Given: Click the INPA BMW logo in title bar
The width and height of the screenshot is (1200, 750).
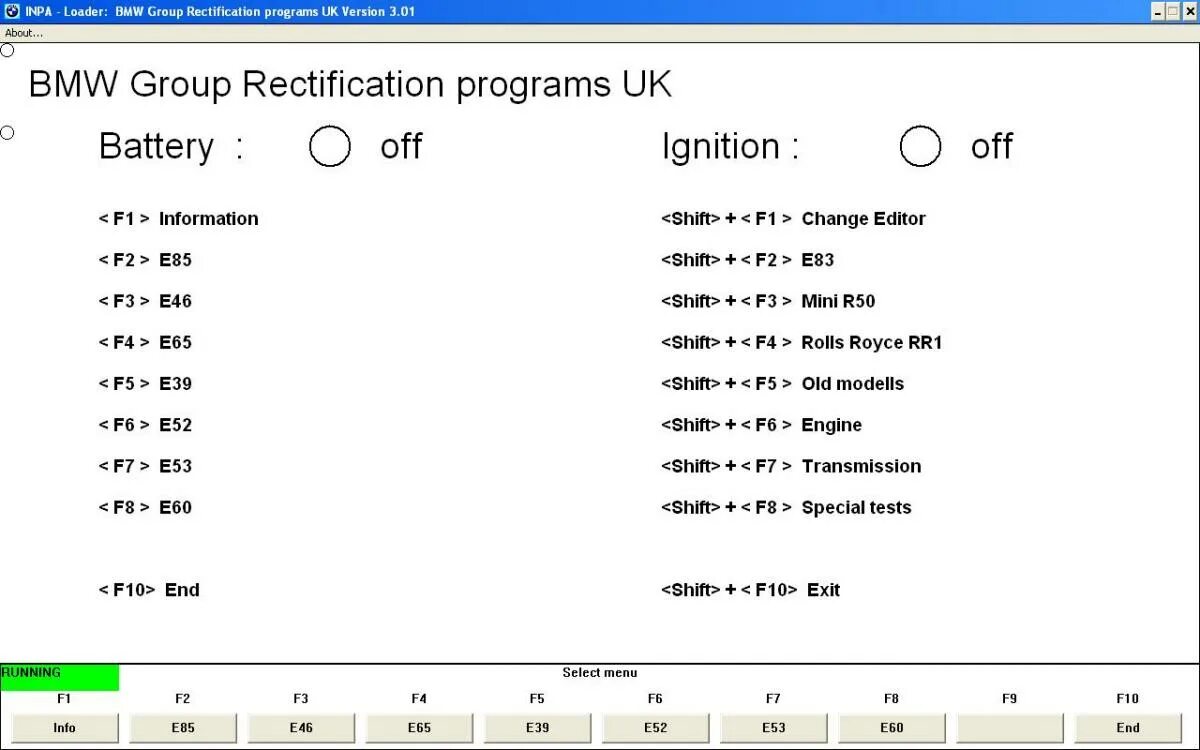Looking at the screenshot, I should pos(12,12).
